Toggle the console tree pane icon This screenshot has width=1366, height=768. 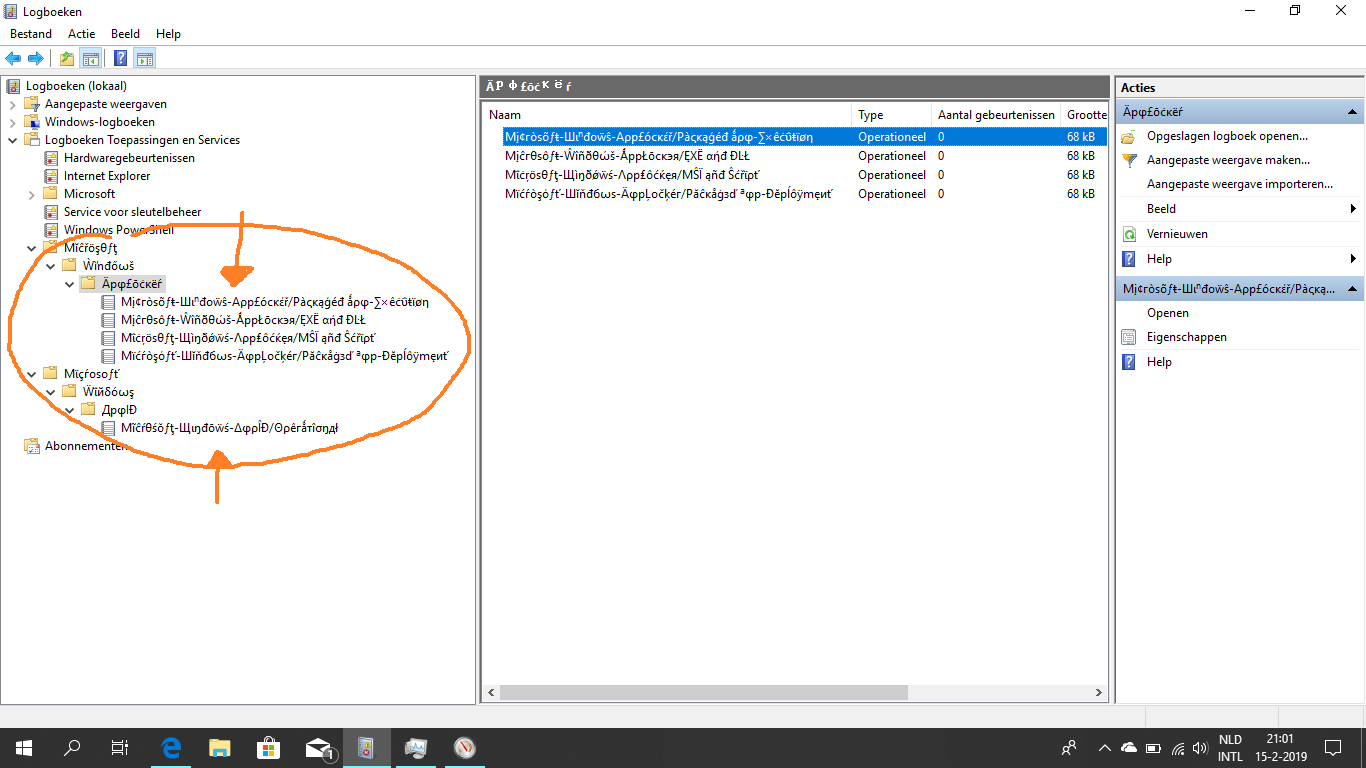coord(91,57)
